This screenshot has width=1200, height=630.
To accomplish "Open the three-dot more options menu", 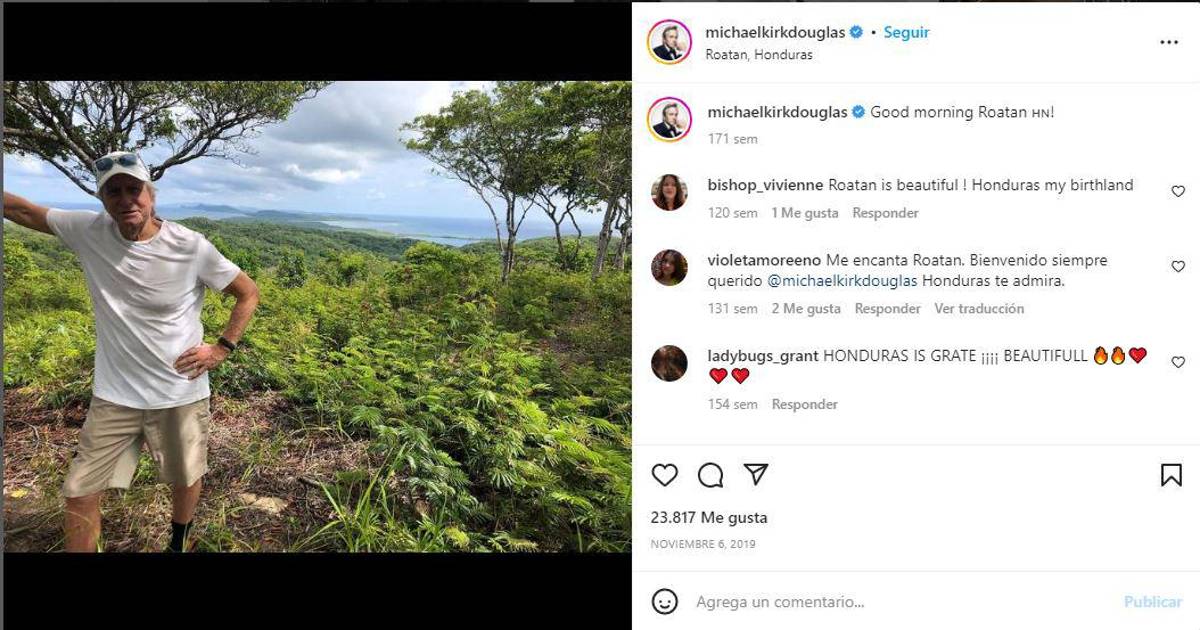I will 1169,43.
